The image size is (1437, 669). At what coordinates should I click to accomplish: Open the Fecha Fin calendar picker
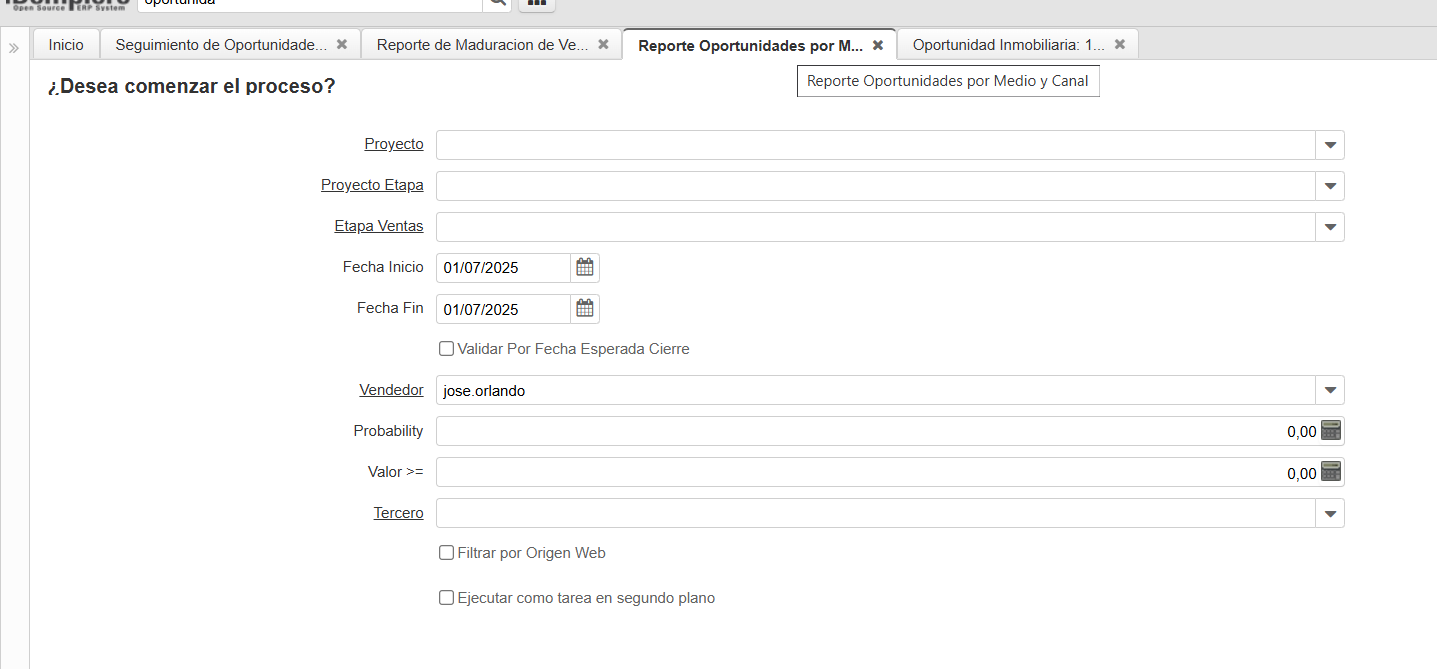click(585, 309)
